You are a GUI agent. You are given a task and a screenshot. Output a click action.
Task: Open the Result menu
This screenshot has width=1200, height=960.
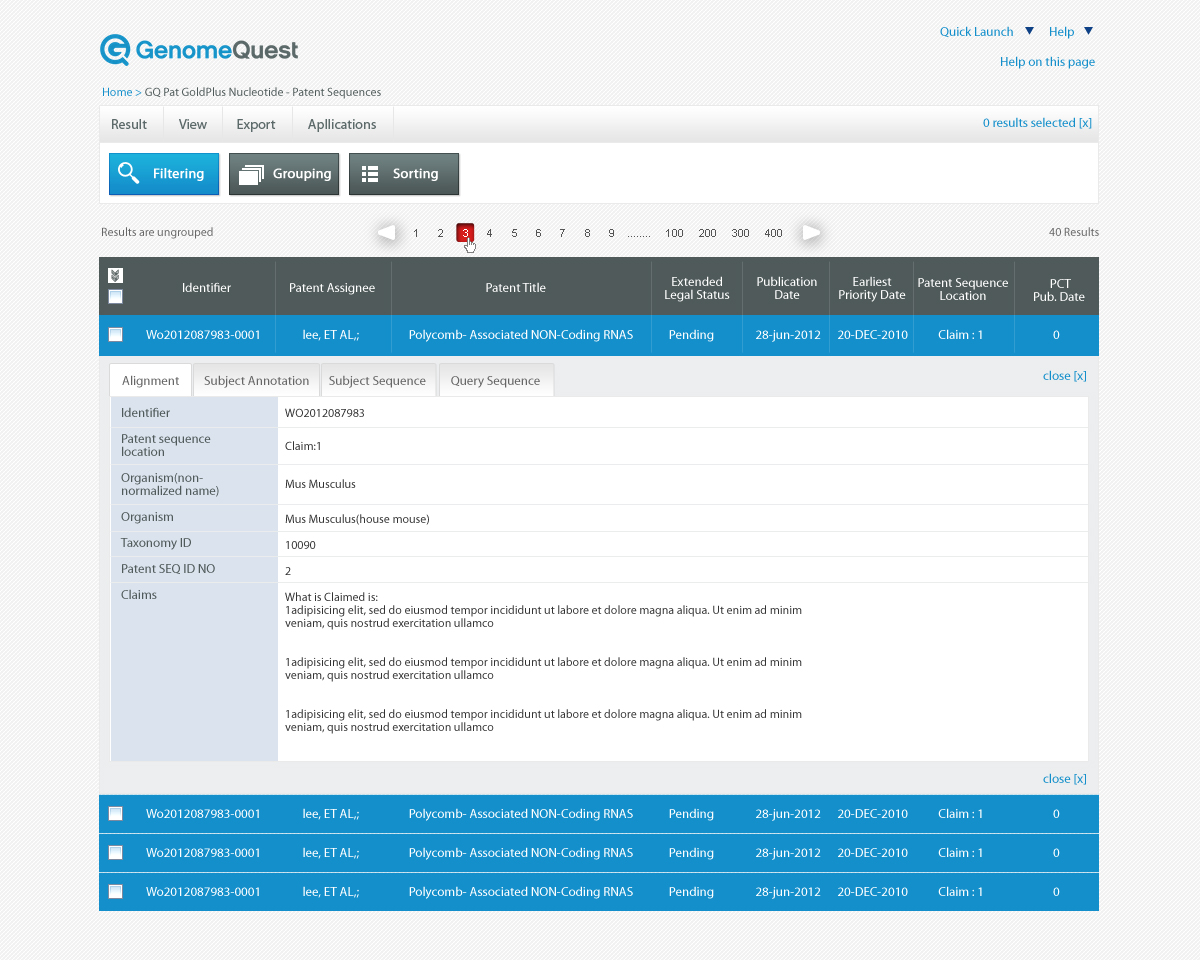point(129,124)
